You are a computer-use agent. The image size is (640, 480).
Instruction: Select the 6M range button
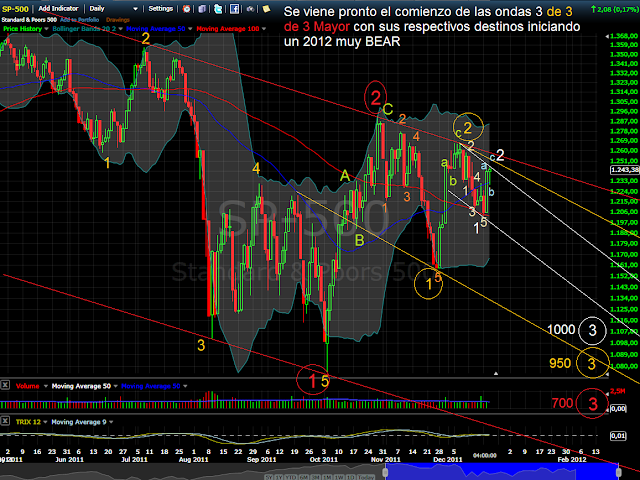pos(304,477)
